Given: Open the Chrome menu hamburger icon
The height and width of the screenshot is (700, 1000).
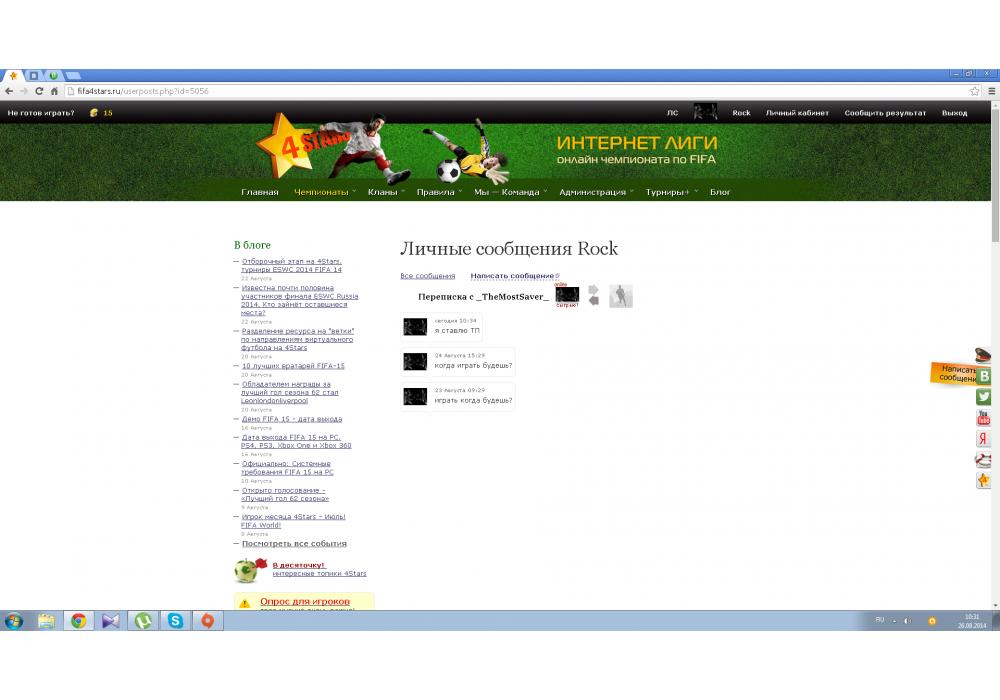Looking at the screenshot, I should click(992, 91).
